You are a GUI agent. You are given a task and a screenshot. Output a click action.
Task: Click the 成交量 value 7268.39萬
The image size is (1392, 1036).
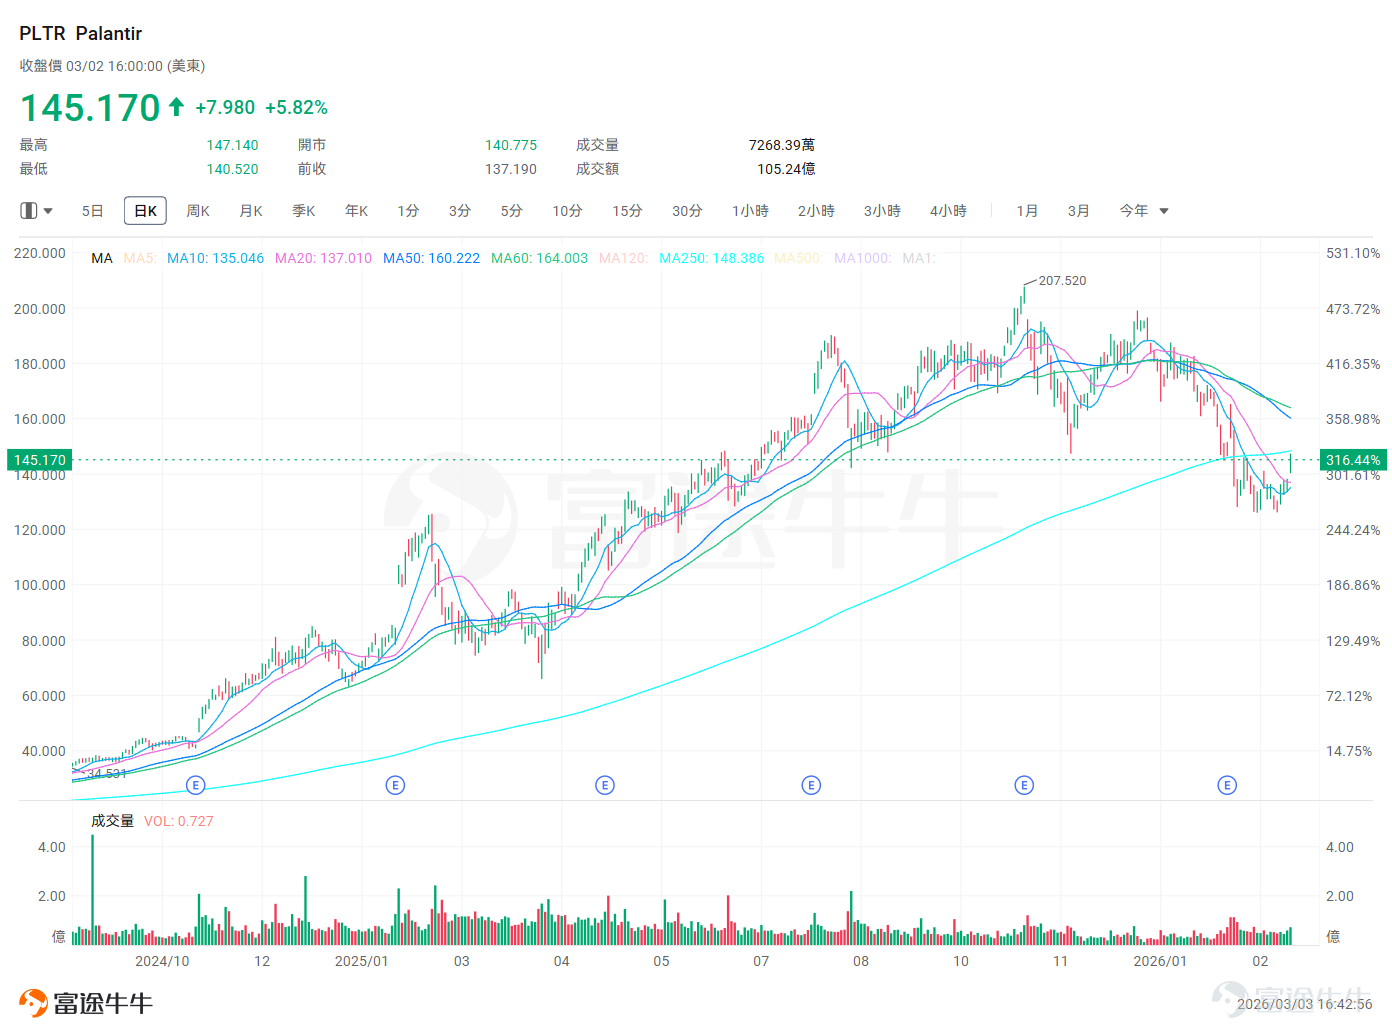click(782, 145)
